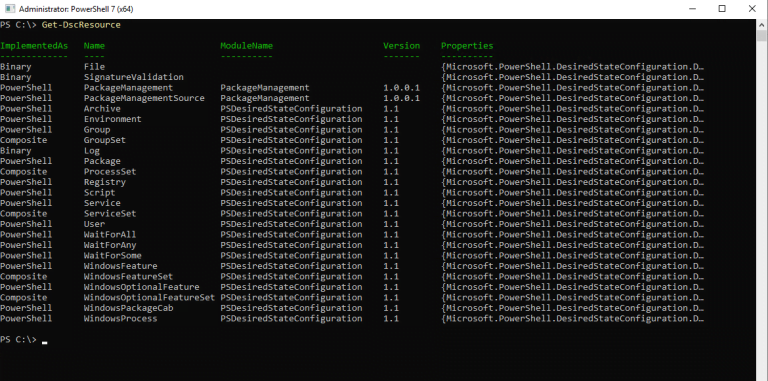Click the Script resource name

tap(99, 192)
